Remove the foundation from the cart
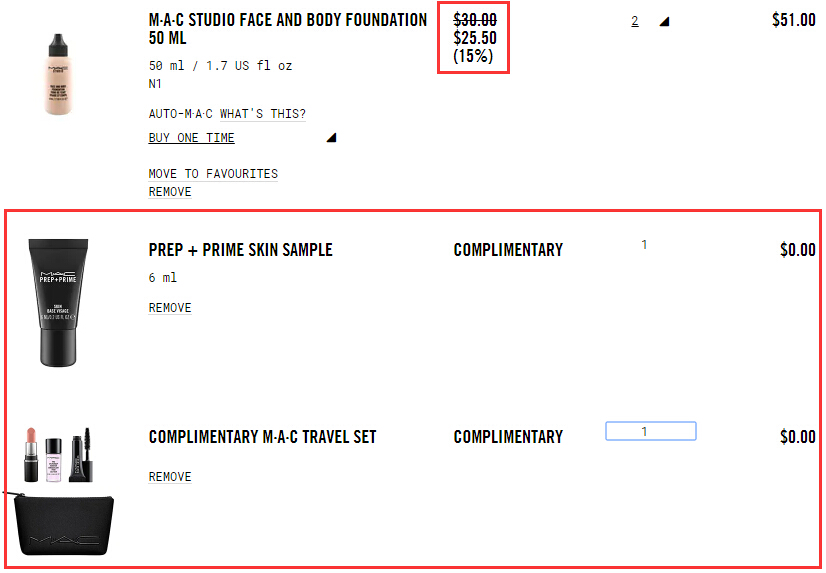Viewport: 826px width, 573px height. pos(170,192)
